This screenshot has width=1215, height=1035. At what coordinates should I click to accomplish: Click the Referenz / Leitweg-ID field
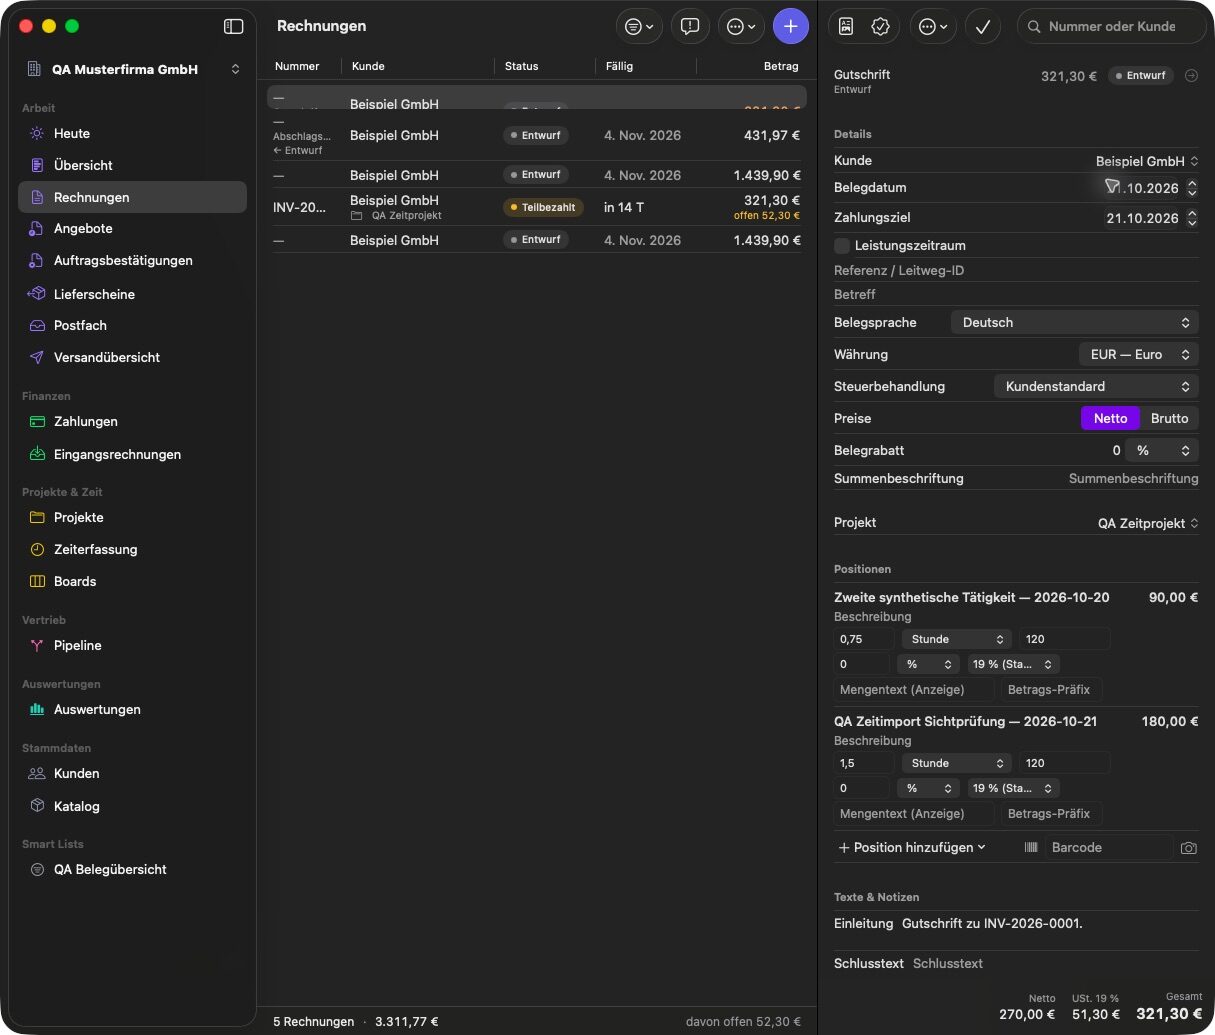click(x=1016, y=270)
